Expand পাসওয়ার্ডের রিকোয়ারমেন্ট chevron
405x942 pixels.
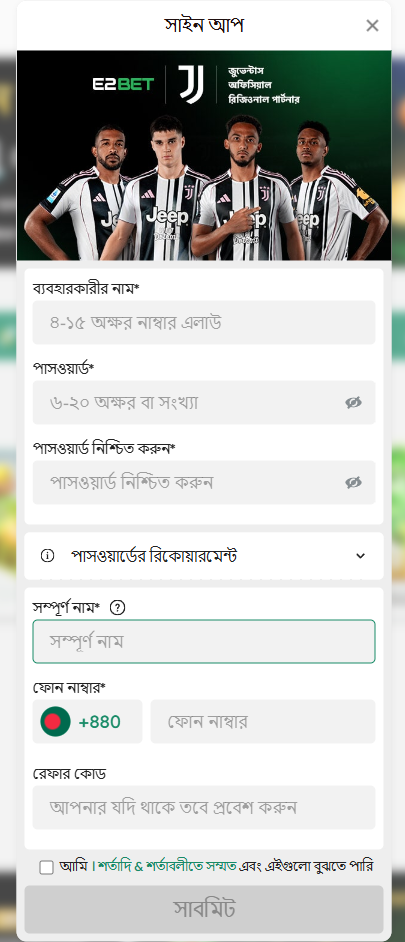click(361, 556)
